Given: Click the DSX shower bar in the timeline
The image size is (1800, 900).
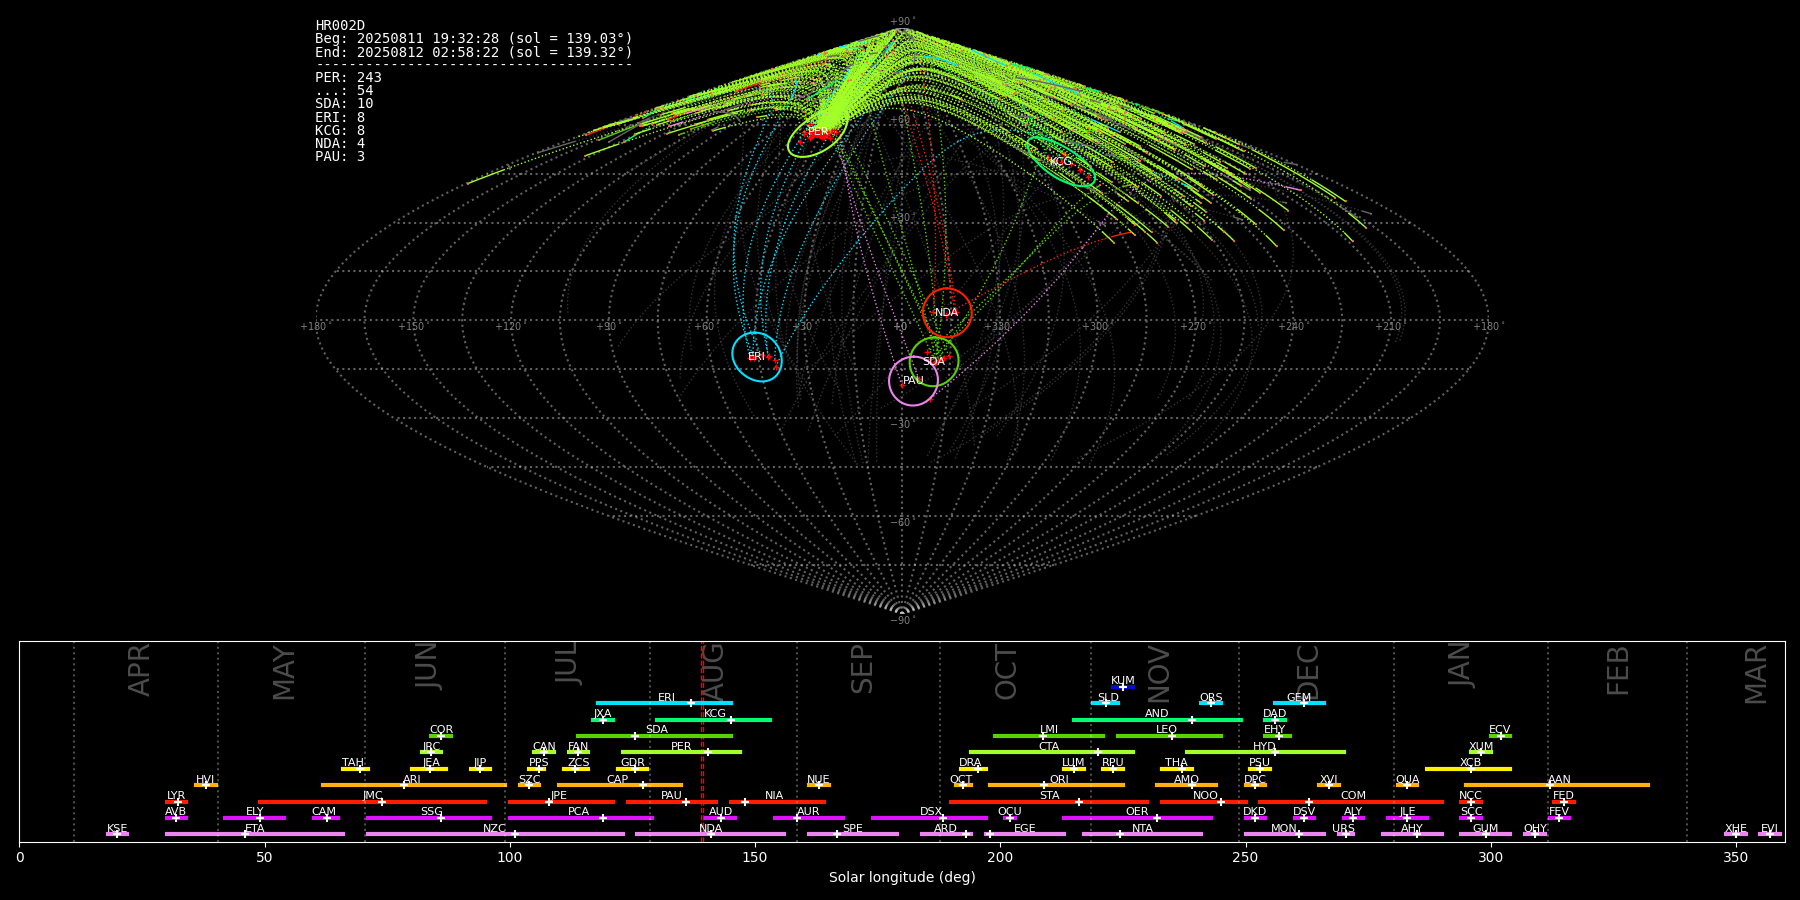Looking at the screenshot, I should tap(929, 818).
